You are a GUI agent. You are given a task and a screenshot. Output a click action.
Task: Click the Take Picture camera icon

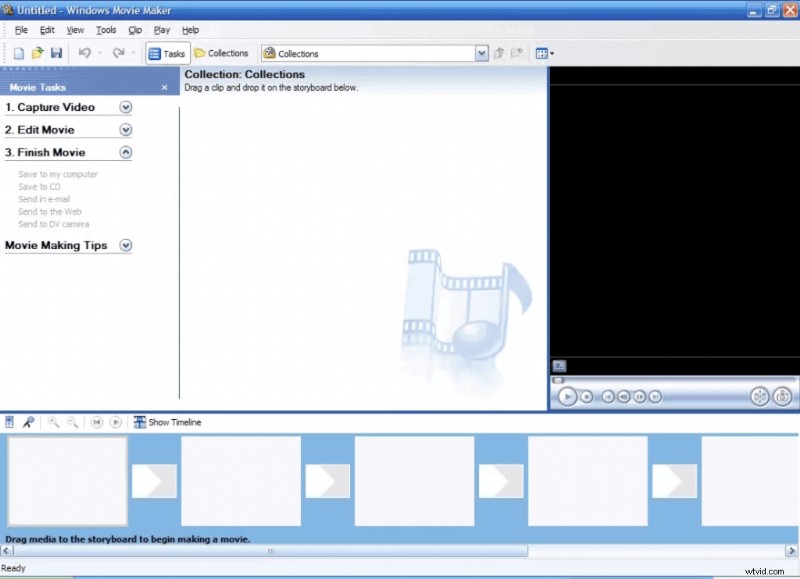pos(782,397)
